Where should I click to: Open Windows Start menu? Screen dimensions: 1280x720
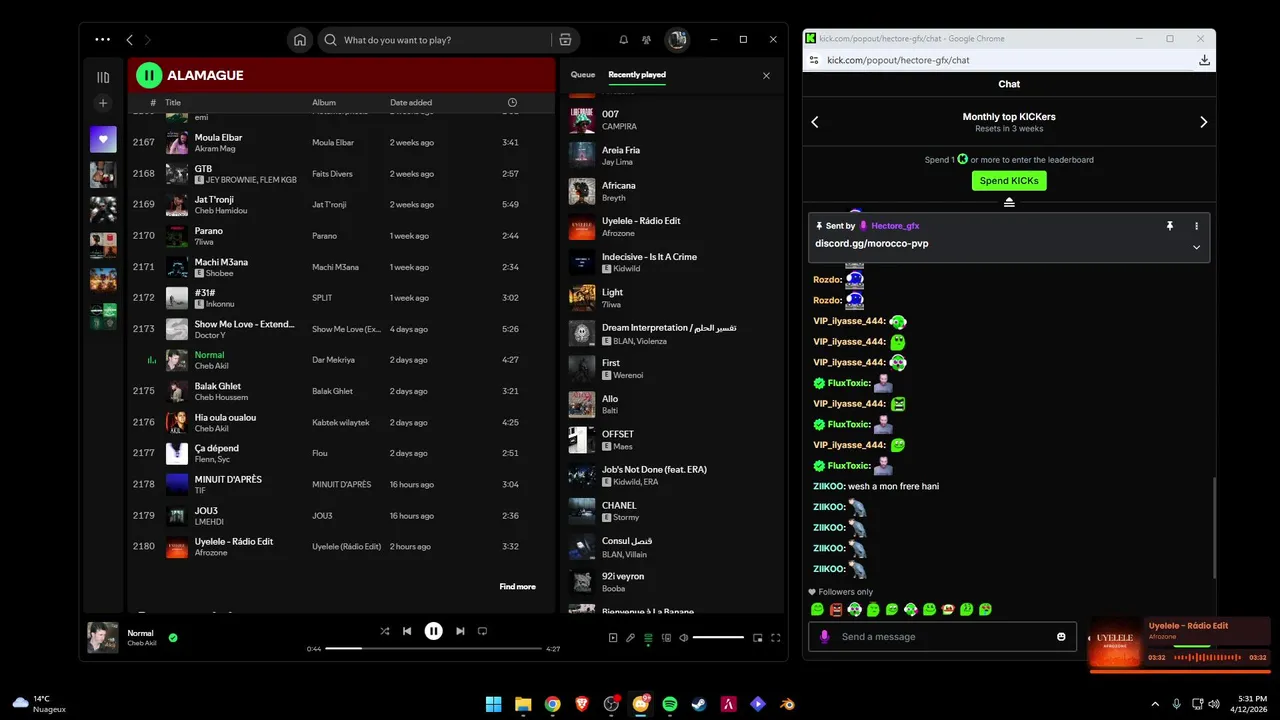pyautogui.click(x=494, y=704)
